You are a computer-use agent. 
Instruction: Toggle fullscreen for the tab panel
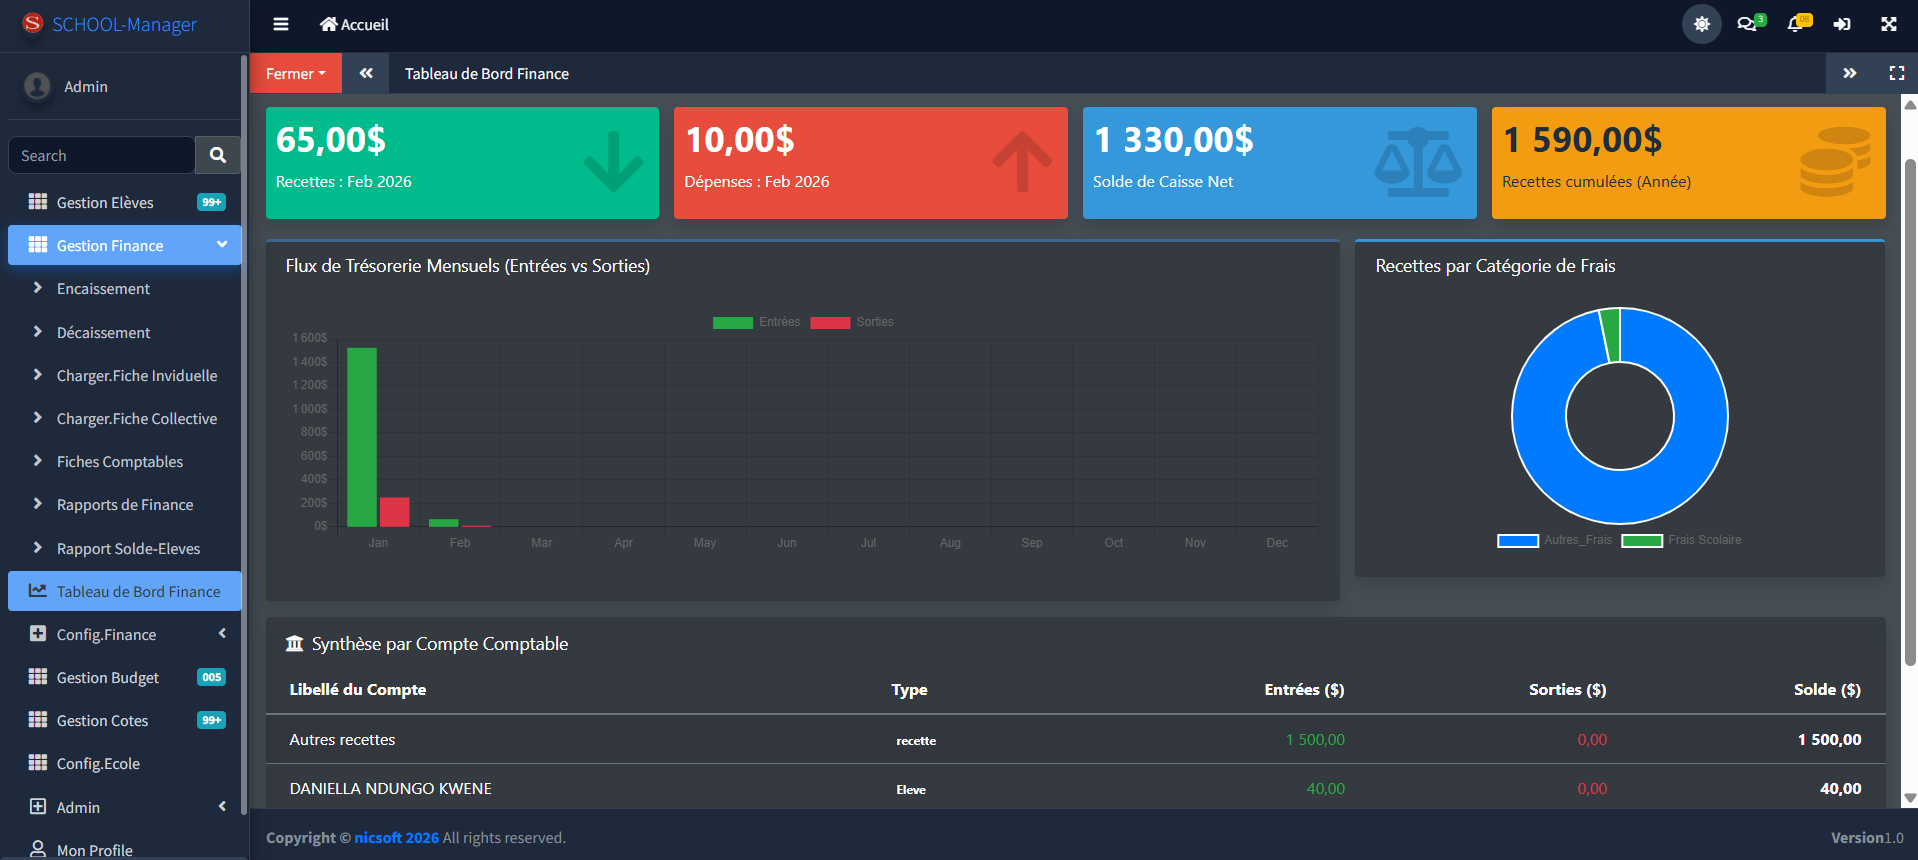tap(1896, 73)
